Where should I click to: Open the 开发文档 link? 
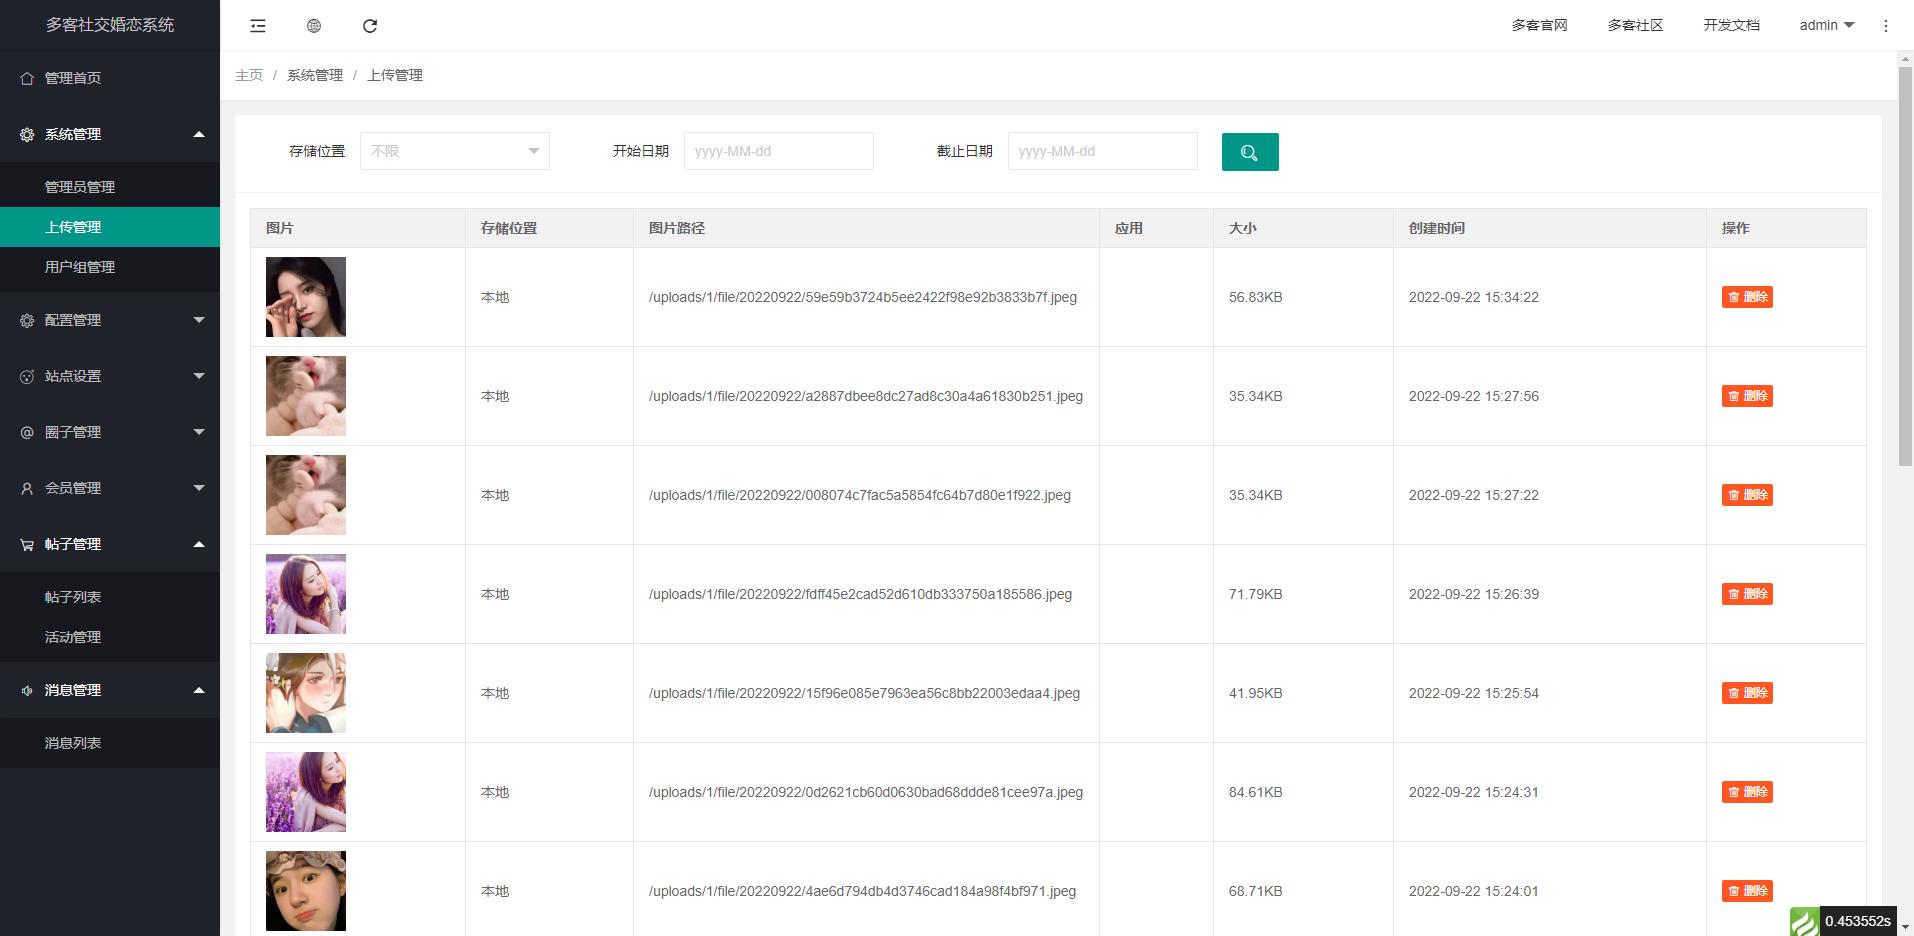click(1731, 25)
